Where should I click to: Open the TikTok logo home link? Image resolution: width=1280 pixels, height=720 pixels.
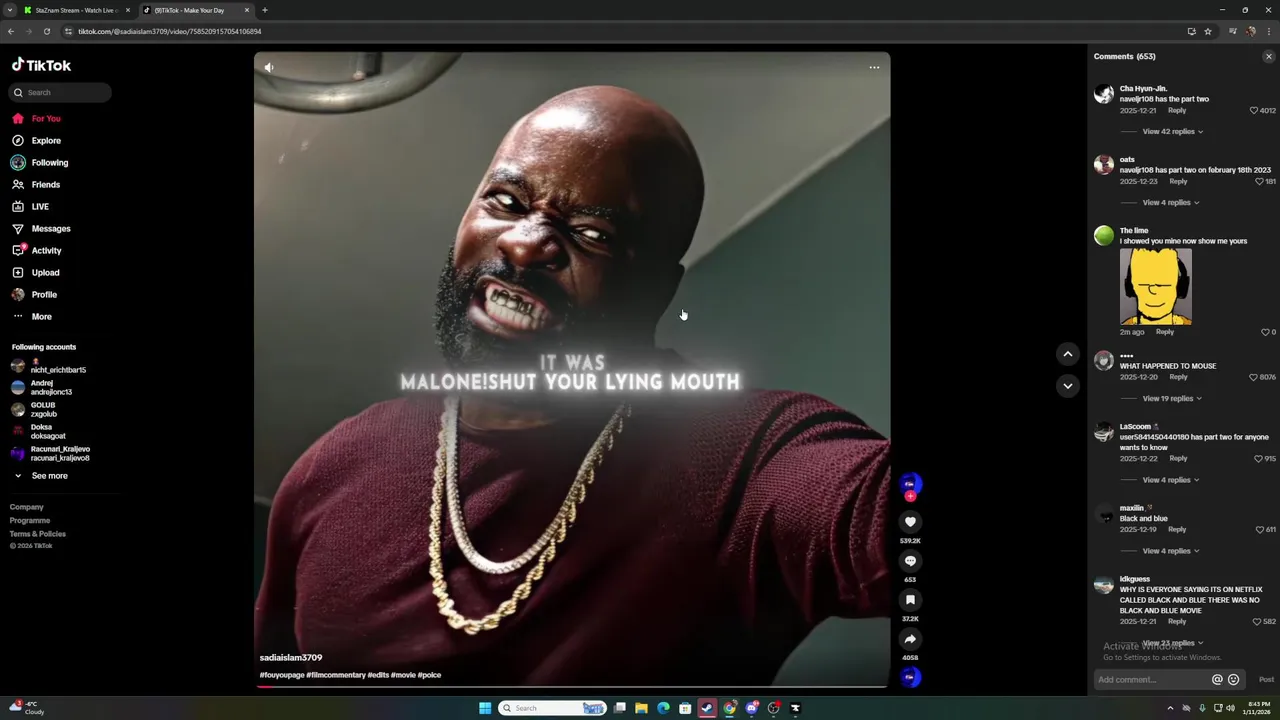pos(41,65)
